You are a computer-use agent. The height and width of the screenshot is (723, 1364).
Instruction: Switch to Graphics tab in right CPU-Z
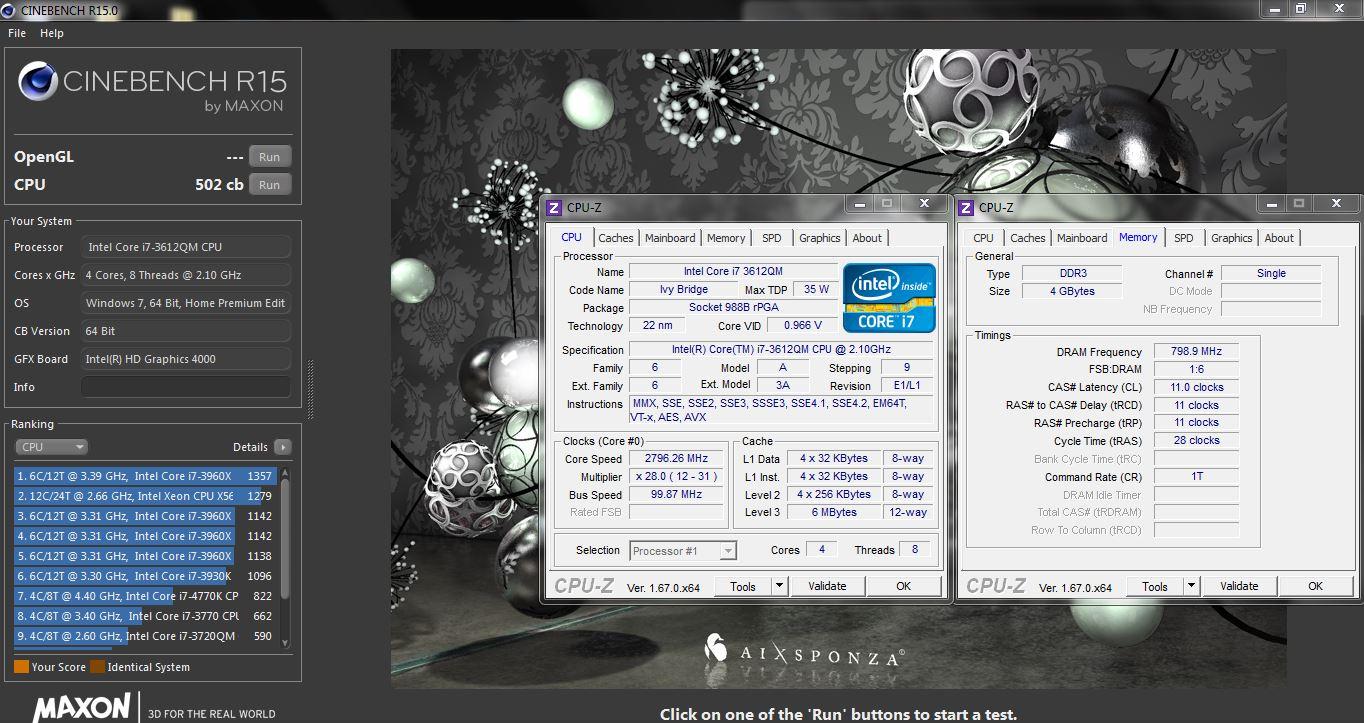(1232, 238)
